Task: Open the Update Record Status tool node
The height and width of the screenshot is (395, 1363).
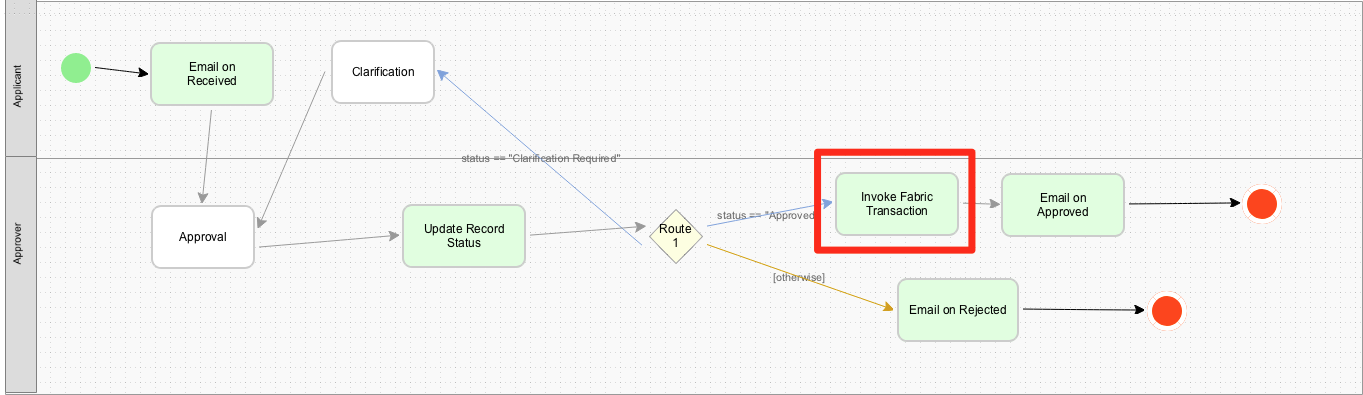Action: [464, 236]
